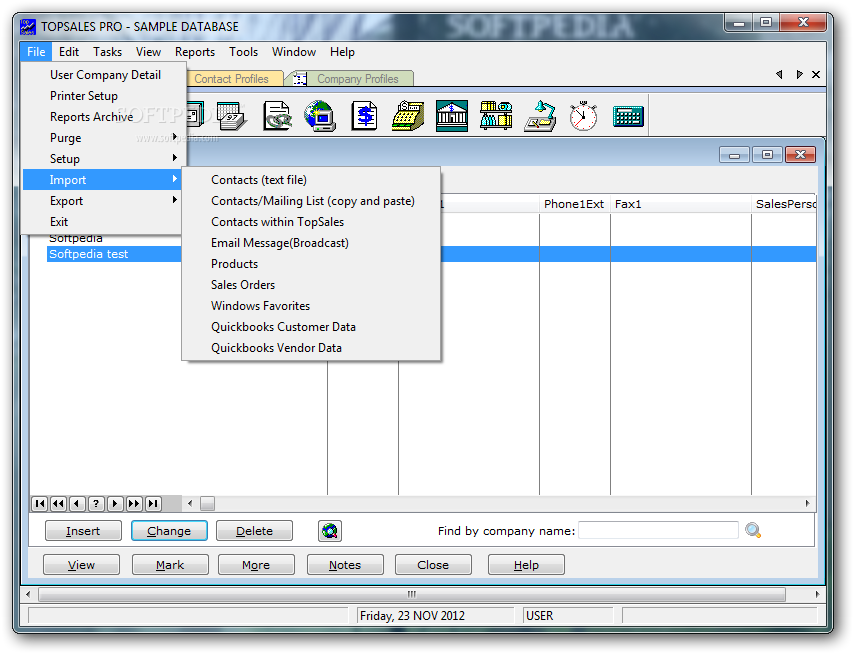
Task: Choose Reports Archive
Action: coord(103,117)
